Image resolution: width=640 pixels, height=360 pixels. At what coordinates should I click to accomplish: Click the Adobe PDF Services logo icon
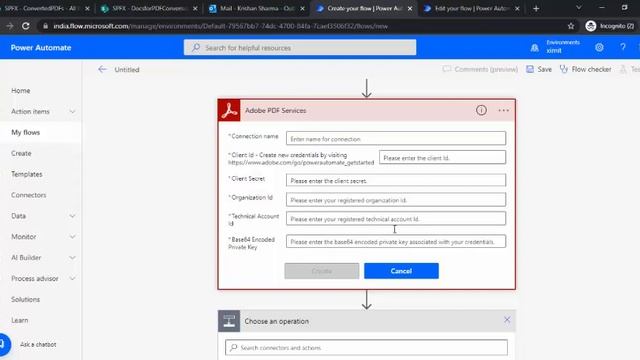(229, 110)
